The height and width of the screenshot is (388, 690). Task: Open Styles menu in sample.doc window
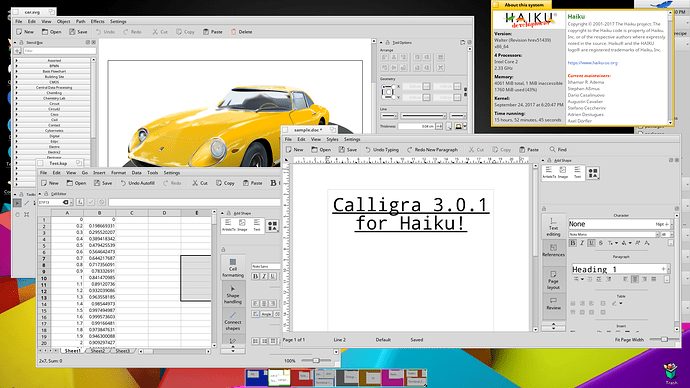point(332,139)
